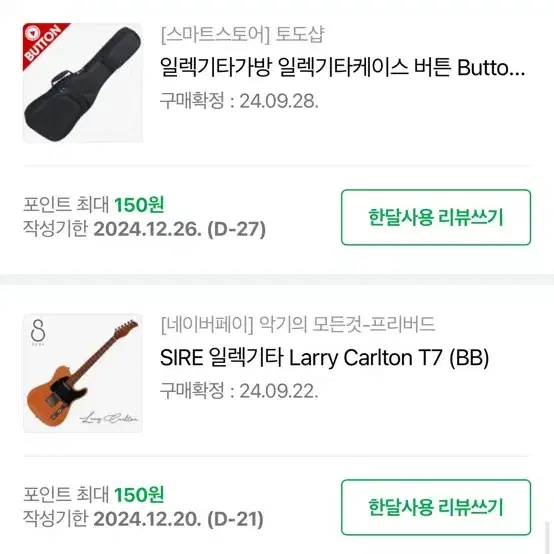
Task: Click the 150원 points text for SIRE guitar
Action: 139,495
